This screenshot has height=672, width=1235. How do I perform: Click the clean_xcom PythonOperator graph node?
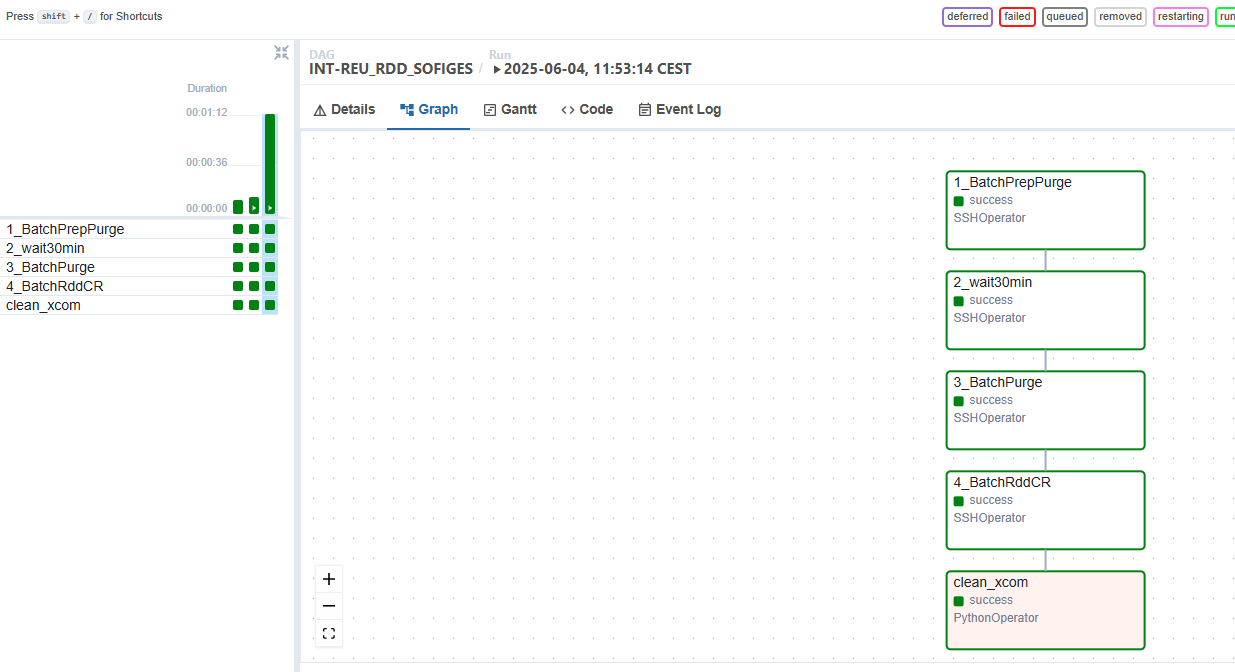(1045, 610)
